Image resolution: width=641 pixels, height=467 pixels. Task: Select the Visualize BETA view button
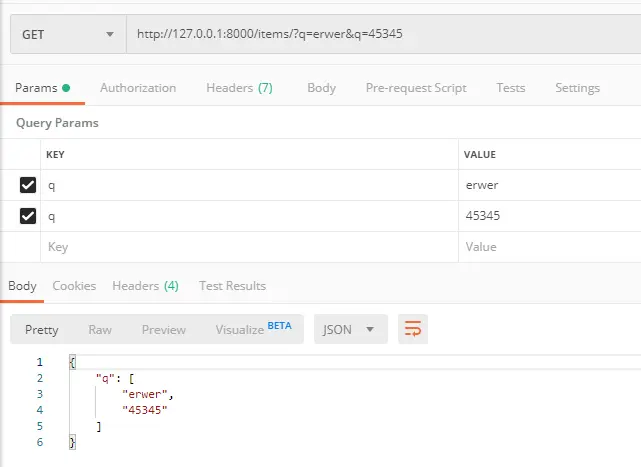click(x=253, y=330)
